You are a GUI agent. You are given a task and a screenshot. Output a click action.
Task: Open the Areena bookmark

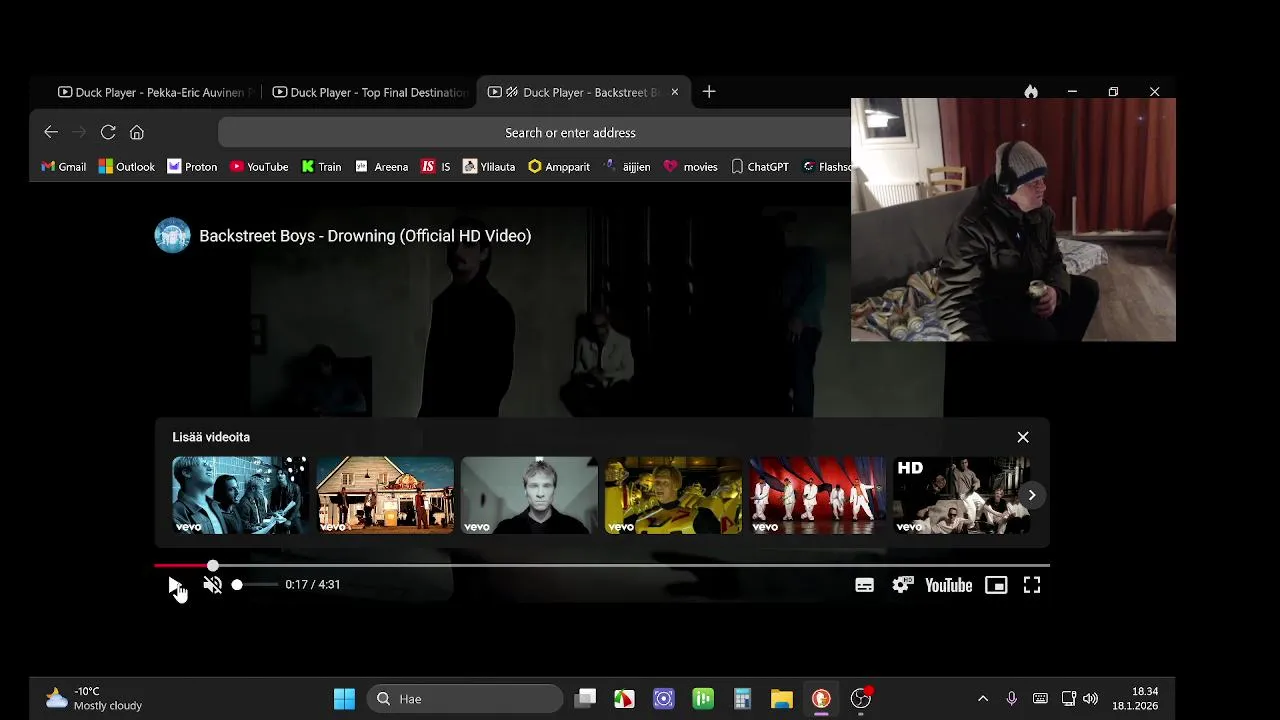(381, 167)
